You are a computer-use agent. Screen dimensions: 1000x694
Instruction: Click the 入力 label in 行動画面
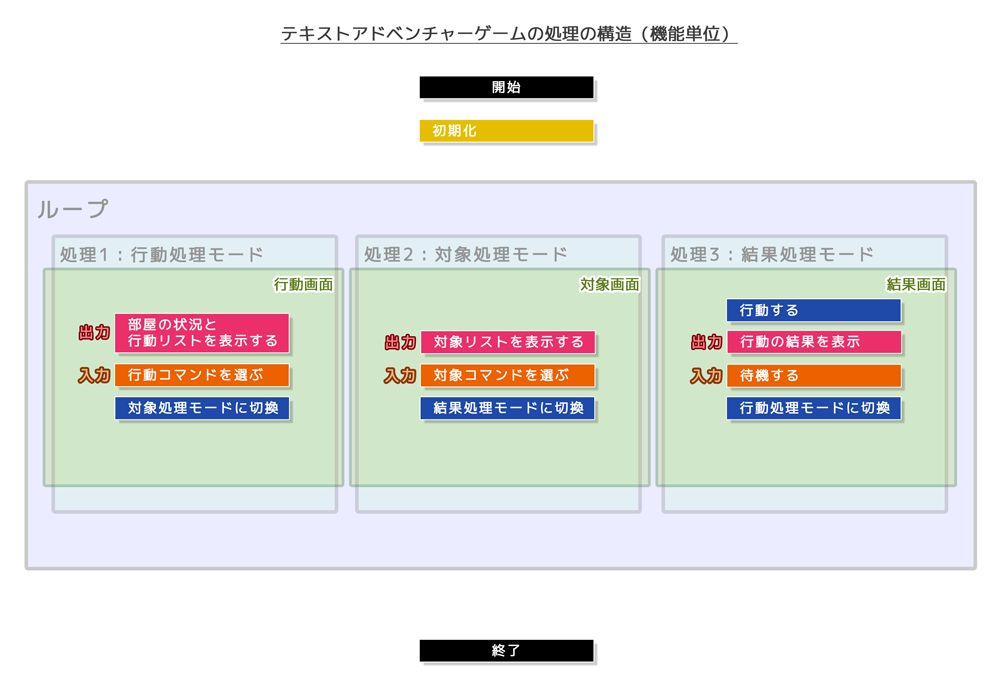(x=94, y=375)
